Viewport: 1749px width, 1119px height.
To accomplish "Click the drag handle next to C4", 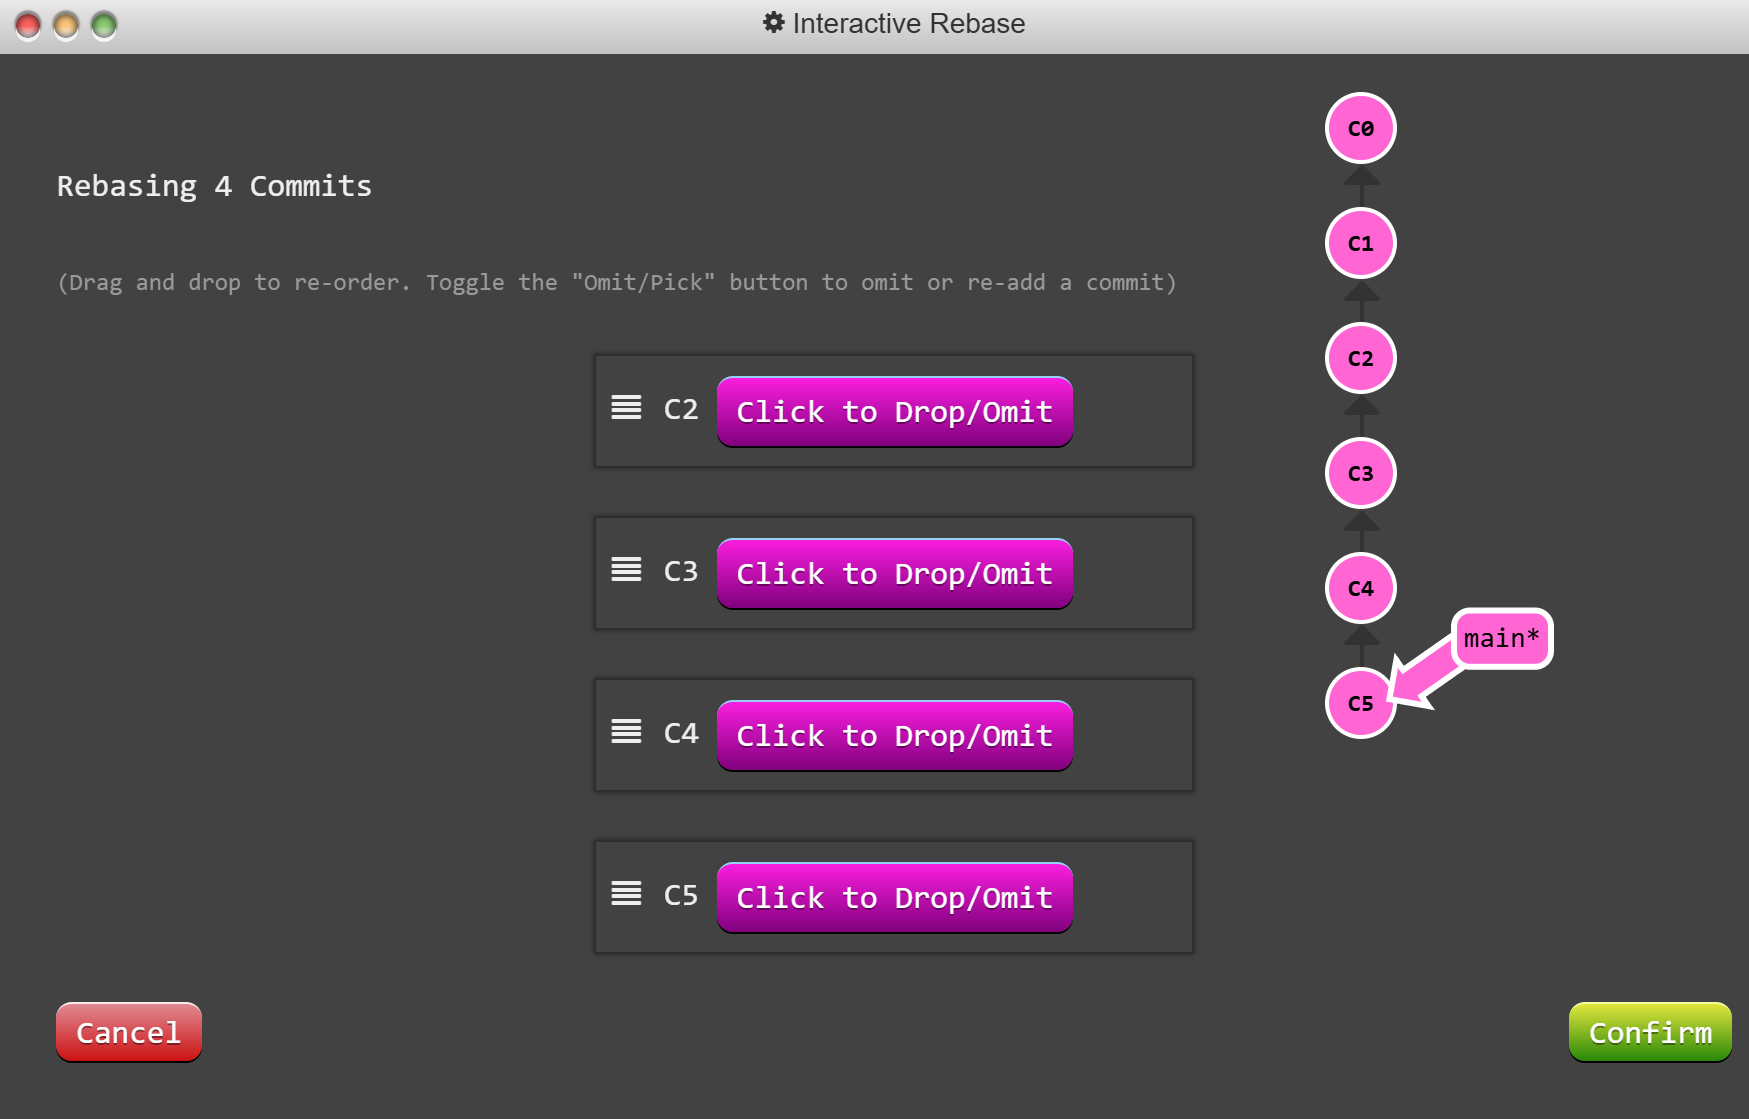I will [x=625, y=732].
